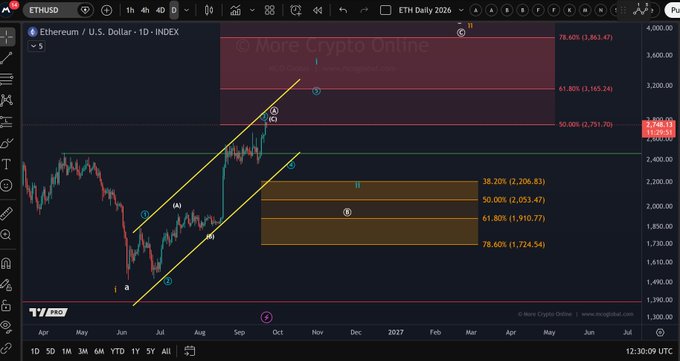Grab the quick toolbar drag handle
This screenshot has height=361, width=680.
point(623,10)
